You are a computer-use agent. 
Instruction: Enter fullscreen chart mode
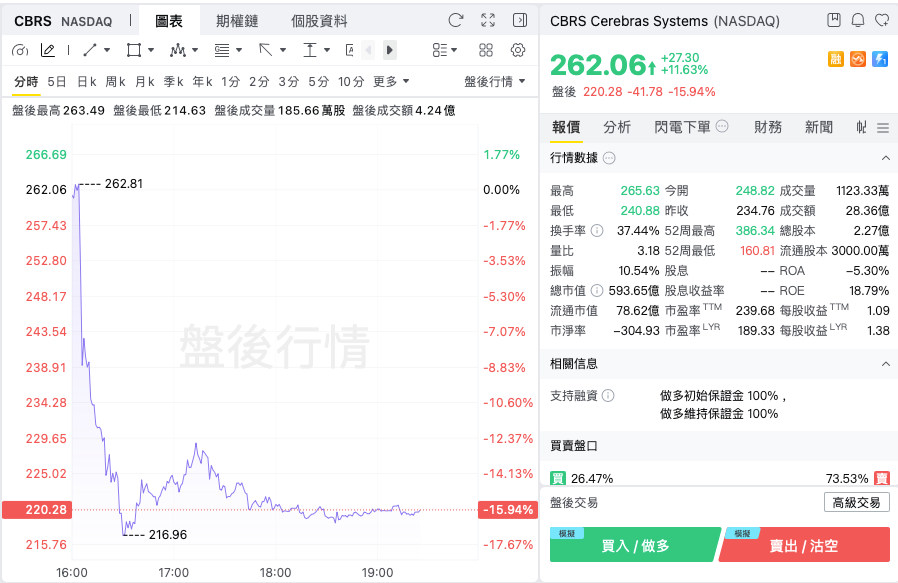coord(488,21)
